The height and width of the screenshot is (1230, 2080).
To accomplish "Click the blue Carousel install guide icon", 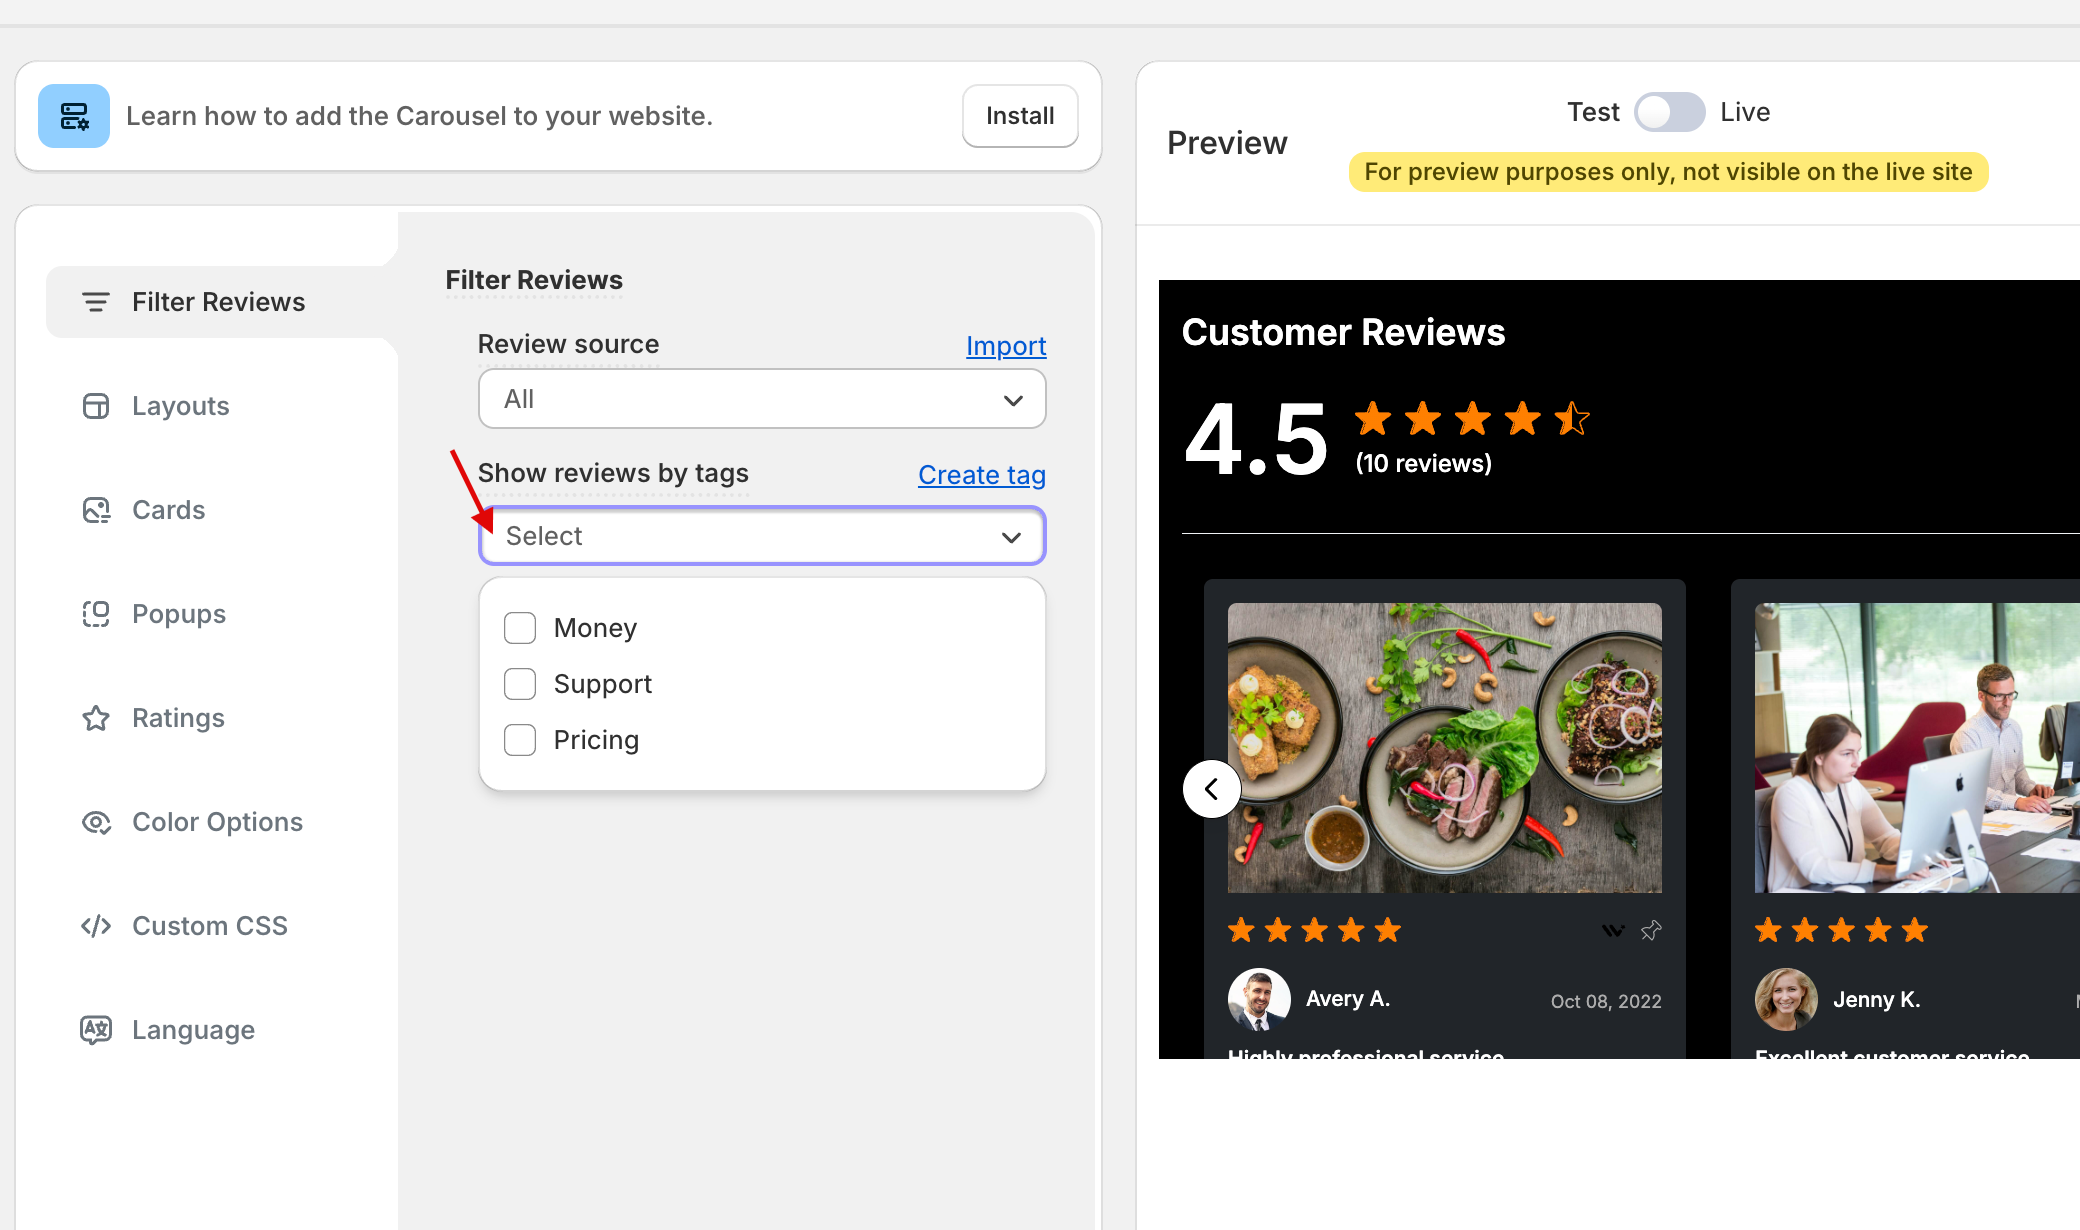I will [x=74, y=116].
